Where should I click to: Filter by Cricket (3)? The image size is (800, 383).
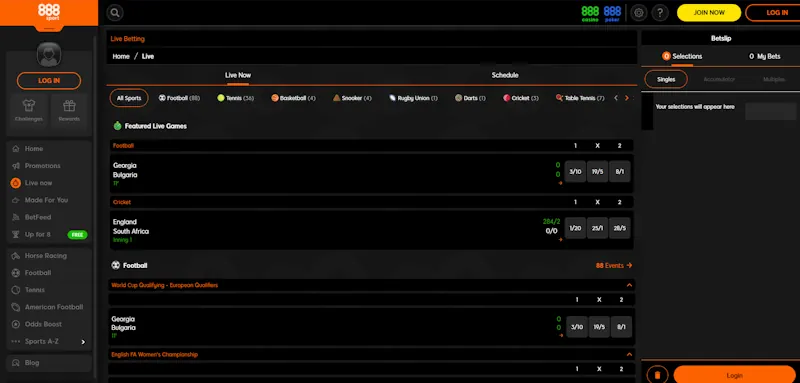(x=520, y=98)
